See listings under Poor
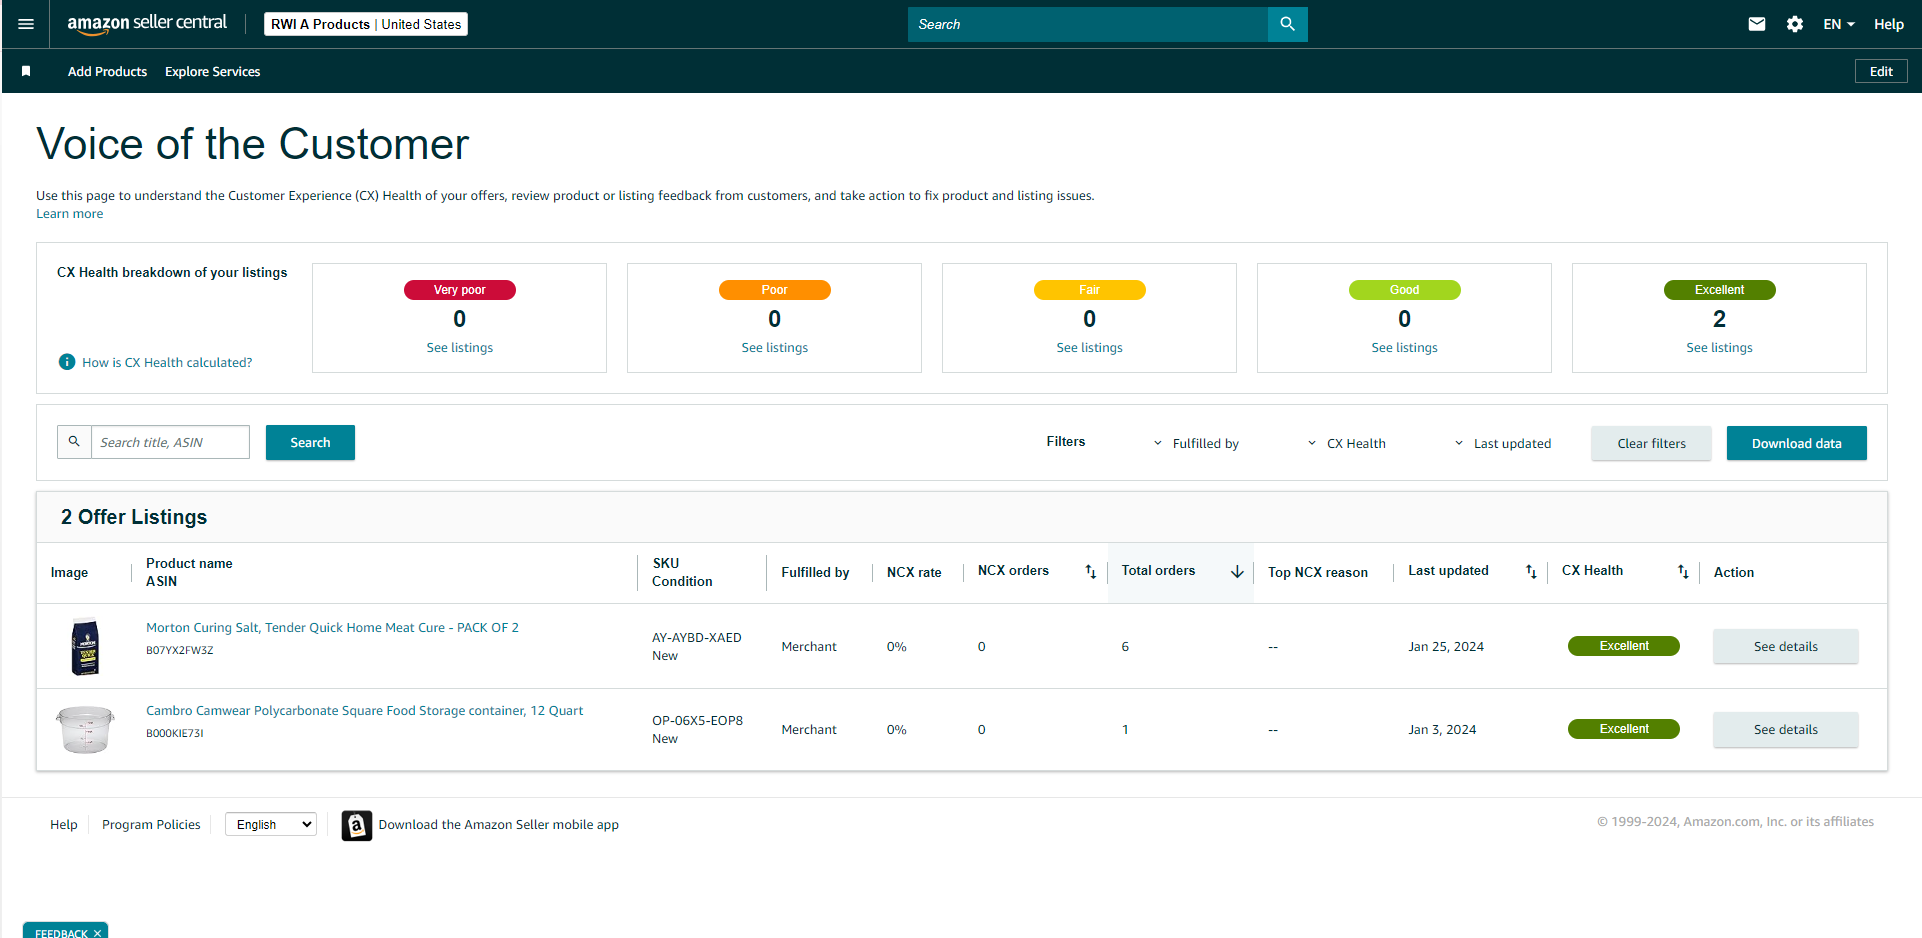The height and width of the screenshot is (938, 1922). click(775, 348)
